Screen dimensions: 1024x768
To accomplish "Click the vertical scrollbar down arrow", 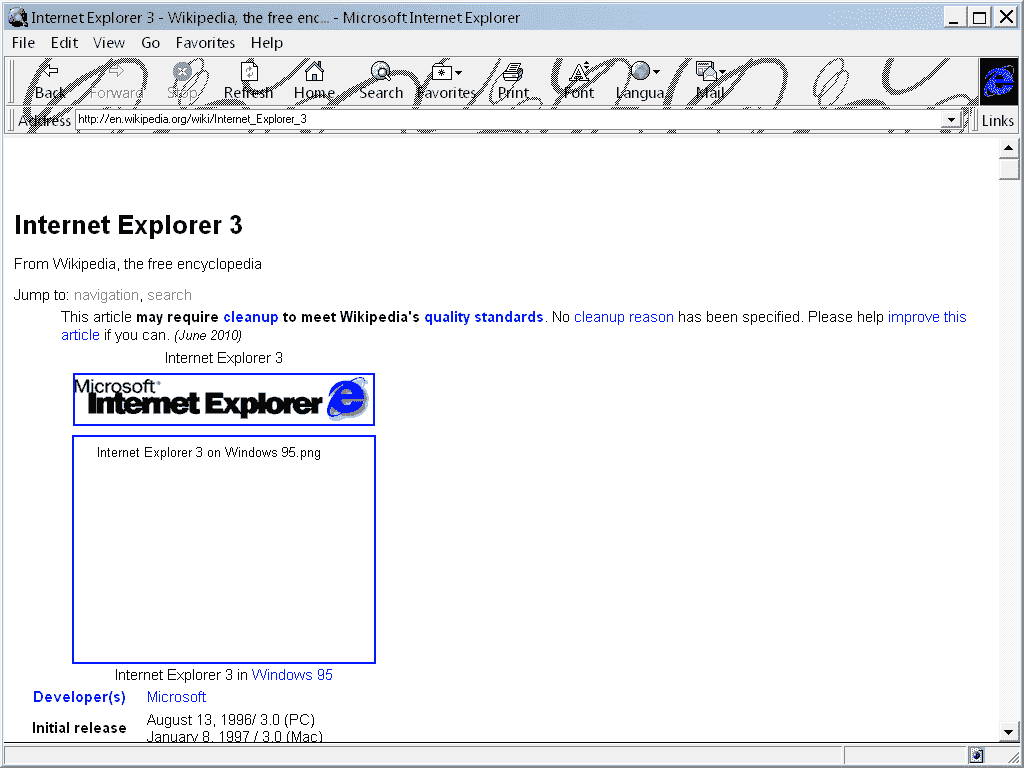I will click(1008, 732).
